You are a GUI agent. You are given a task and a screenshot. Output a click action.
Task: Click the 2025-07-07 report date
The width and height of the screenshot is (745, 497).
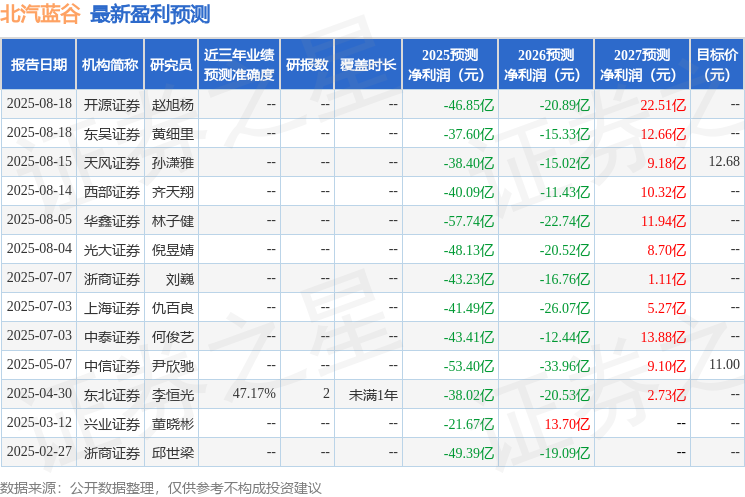click(x=39, y=277)
